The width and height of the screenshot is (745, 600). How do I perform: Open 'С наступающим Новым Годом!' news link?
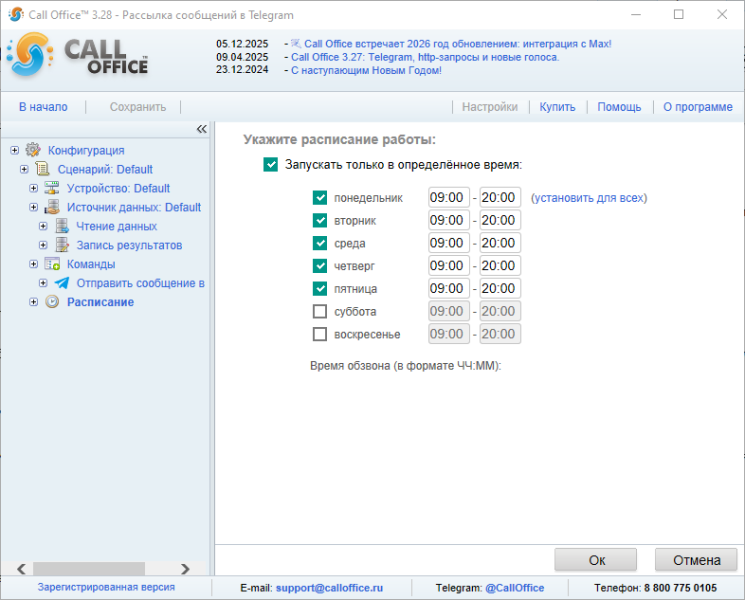366,70
